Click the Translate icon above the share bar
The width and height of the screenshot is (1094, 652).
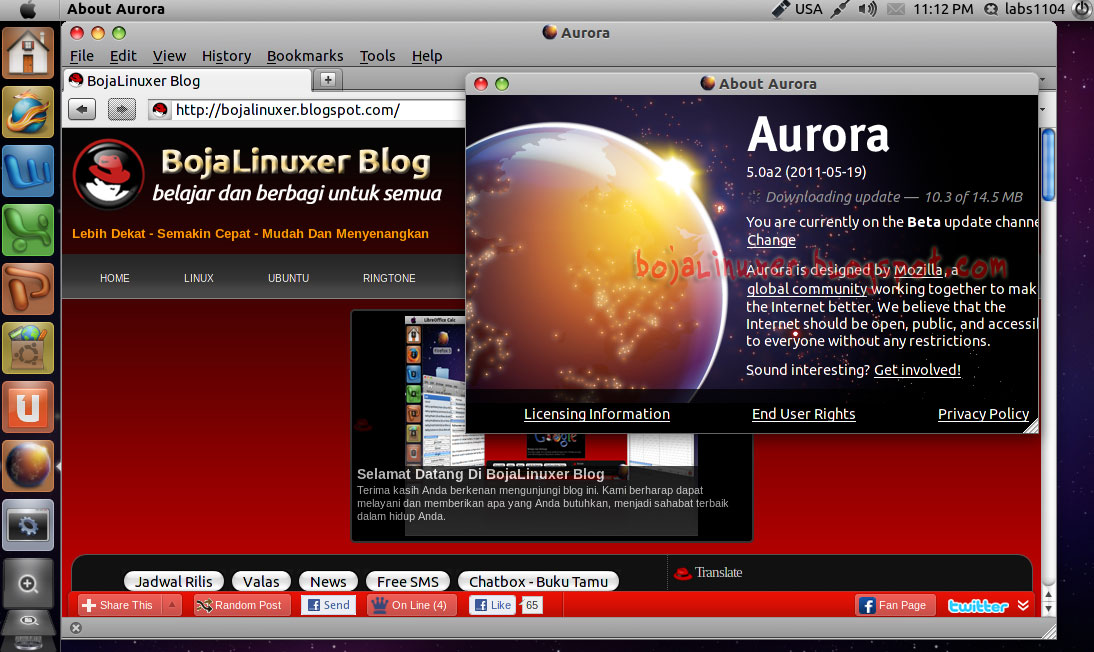coord(684,572)
